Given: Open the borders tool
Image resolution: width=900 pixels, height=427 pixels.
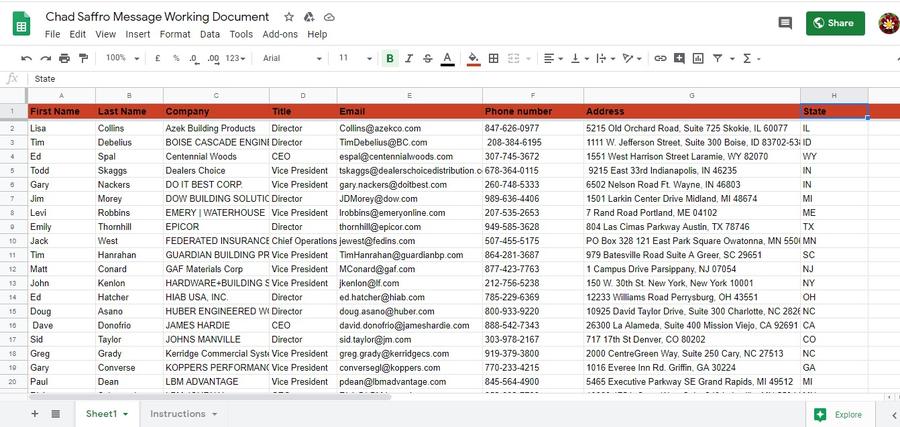Looking at the screenshot, I should [x=493, y=58].
